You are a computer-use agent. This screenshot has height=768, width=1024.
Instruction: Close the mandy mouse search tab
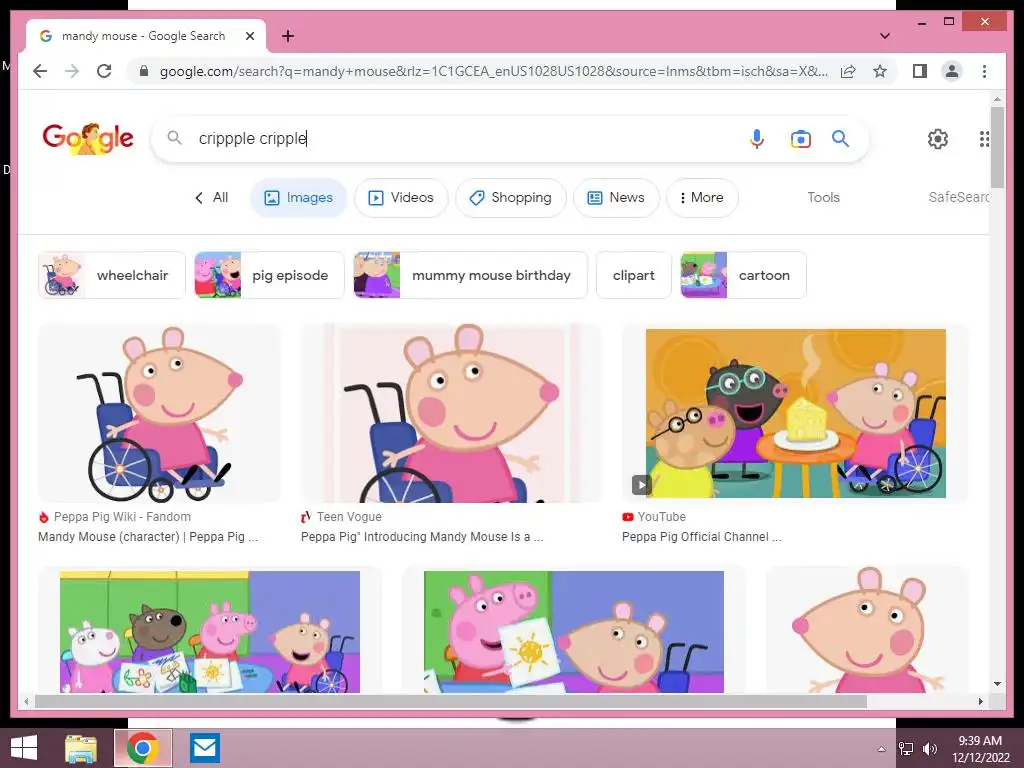[x=249, y=36]
